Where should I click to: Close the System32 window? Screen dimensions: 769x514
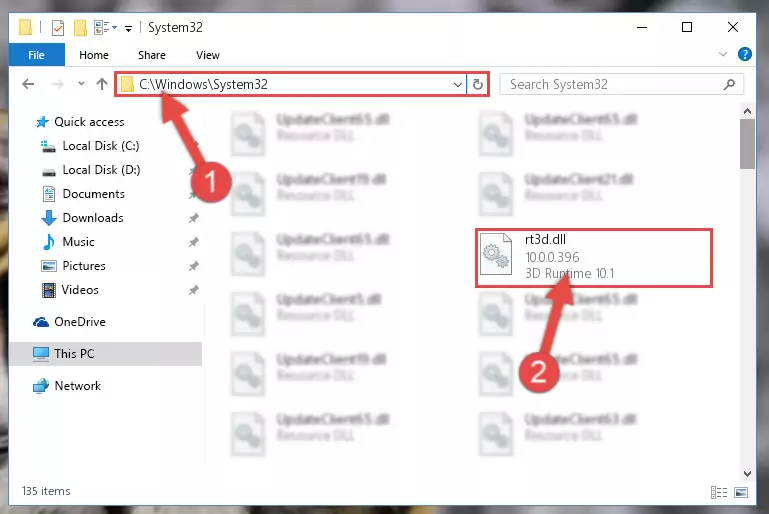click(733, 27)
